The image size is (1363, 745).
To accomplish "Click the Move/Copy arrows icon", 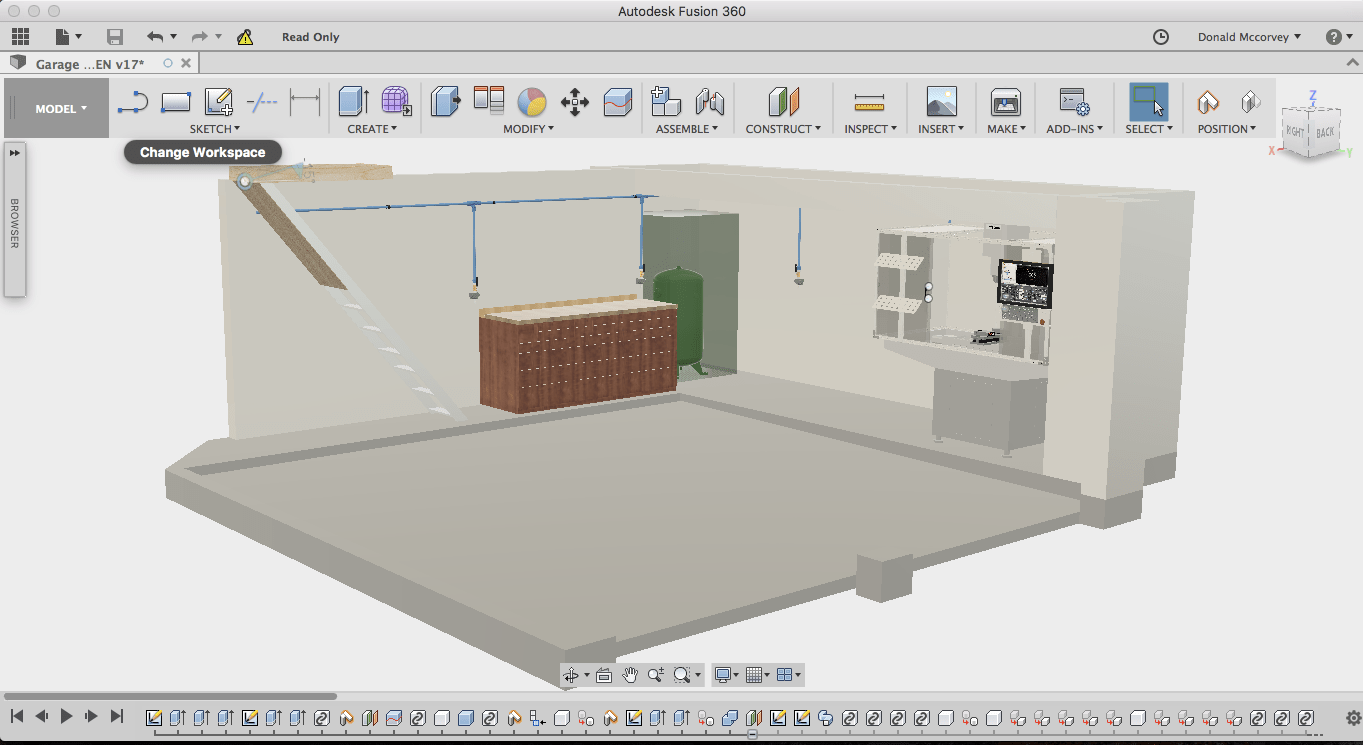I will point(575,101).
